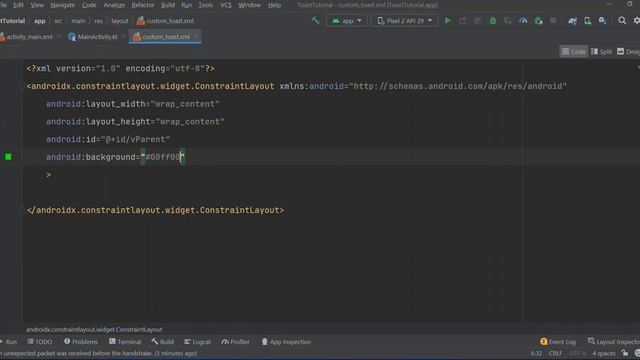Start debugging with the green bug icon

493,20
